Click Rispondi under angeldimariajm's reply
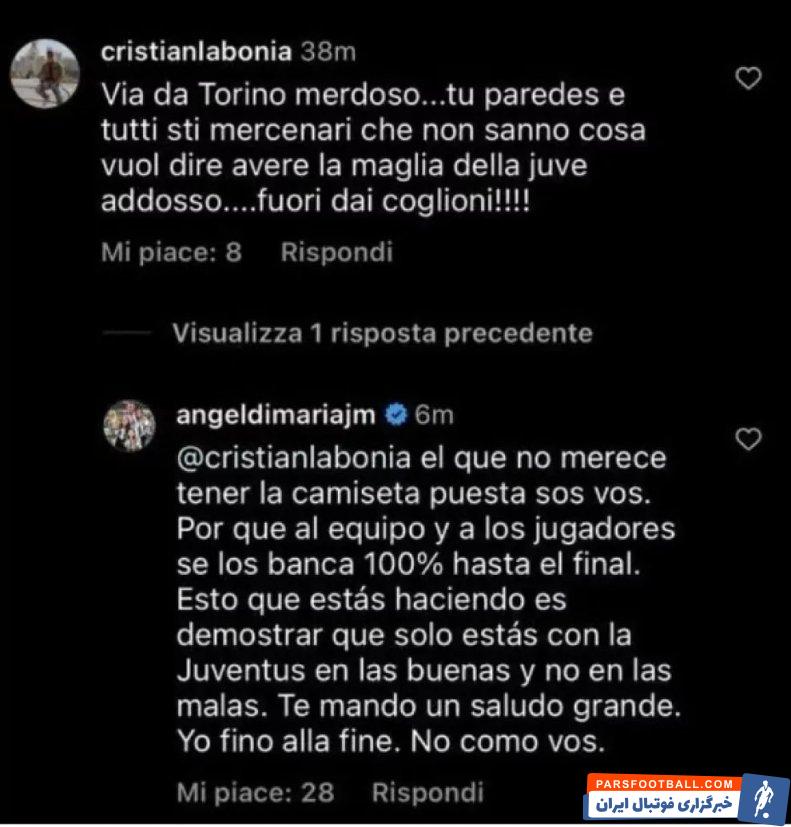This screenshot has height=827, width=791. pos(428,792)
